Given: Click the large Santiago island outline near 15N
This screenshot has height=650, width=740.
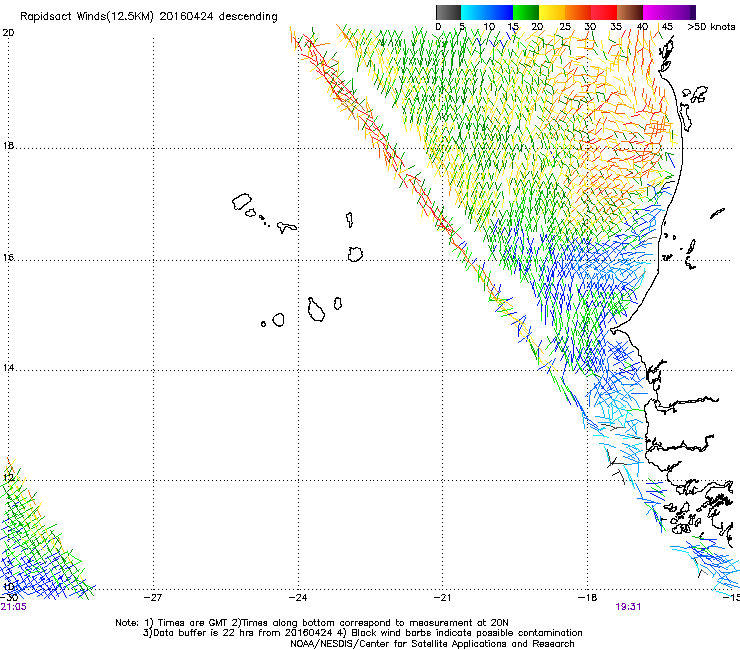Looking at the screenshot, I should [316, 310].
